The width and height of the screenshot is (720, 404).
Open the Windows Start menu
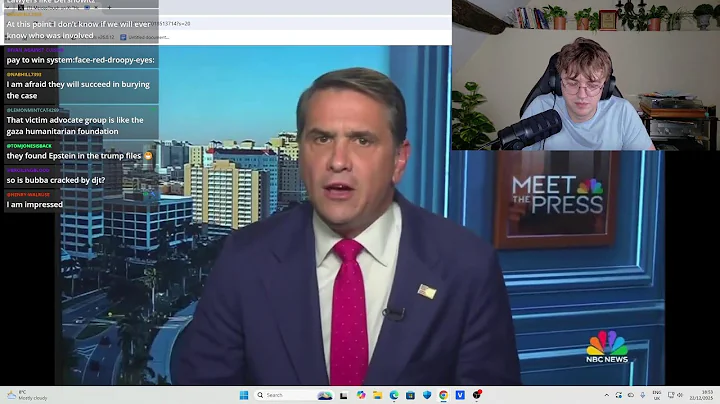(244, 395)
